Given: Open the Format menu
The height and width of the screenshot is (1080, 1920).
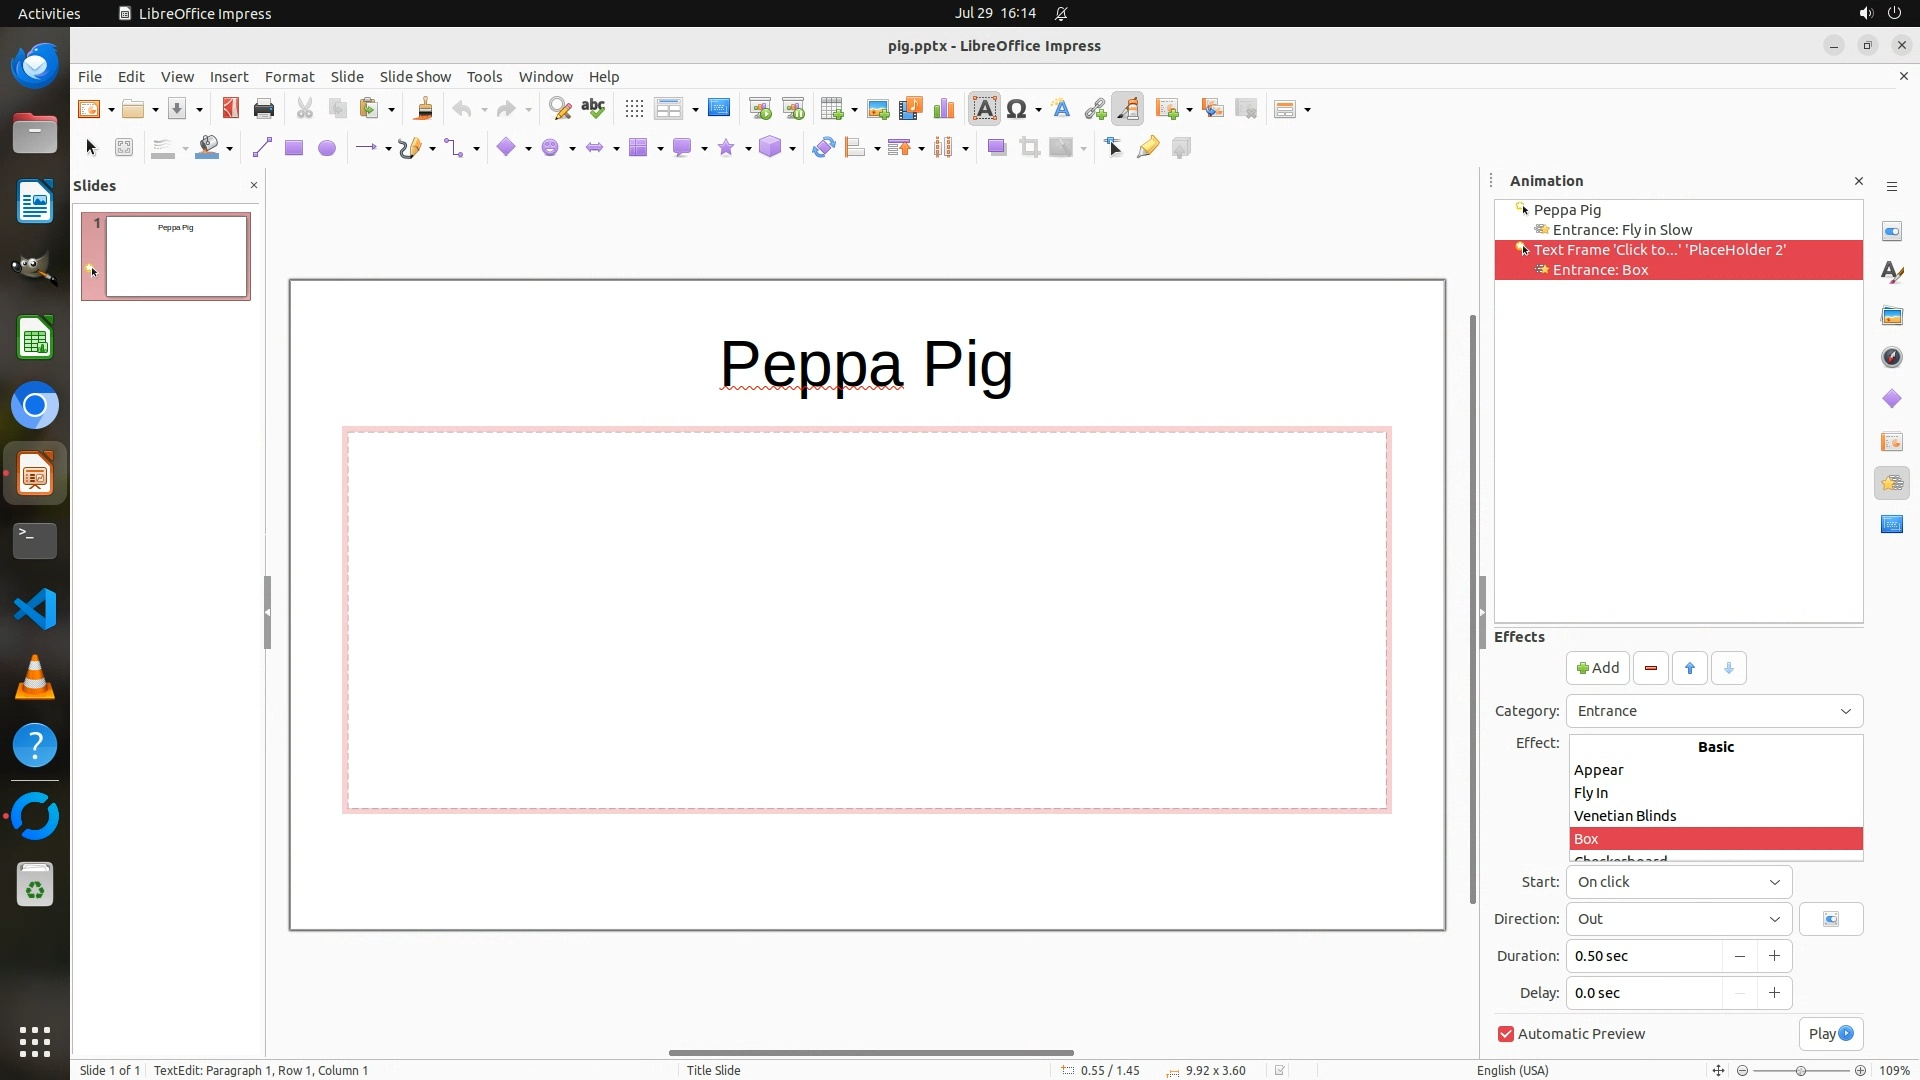Looking at the screenshot, I should tap(289, 77).
